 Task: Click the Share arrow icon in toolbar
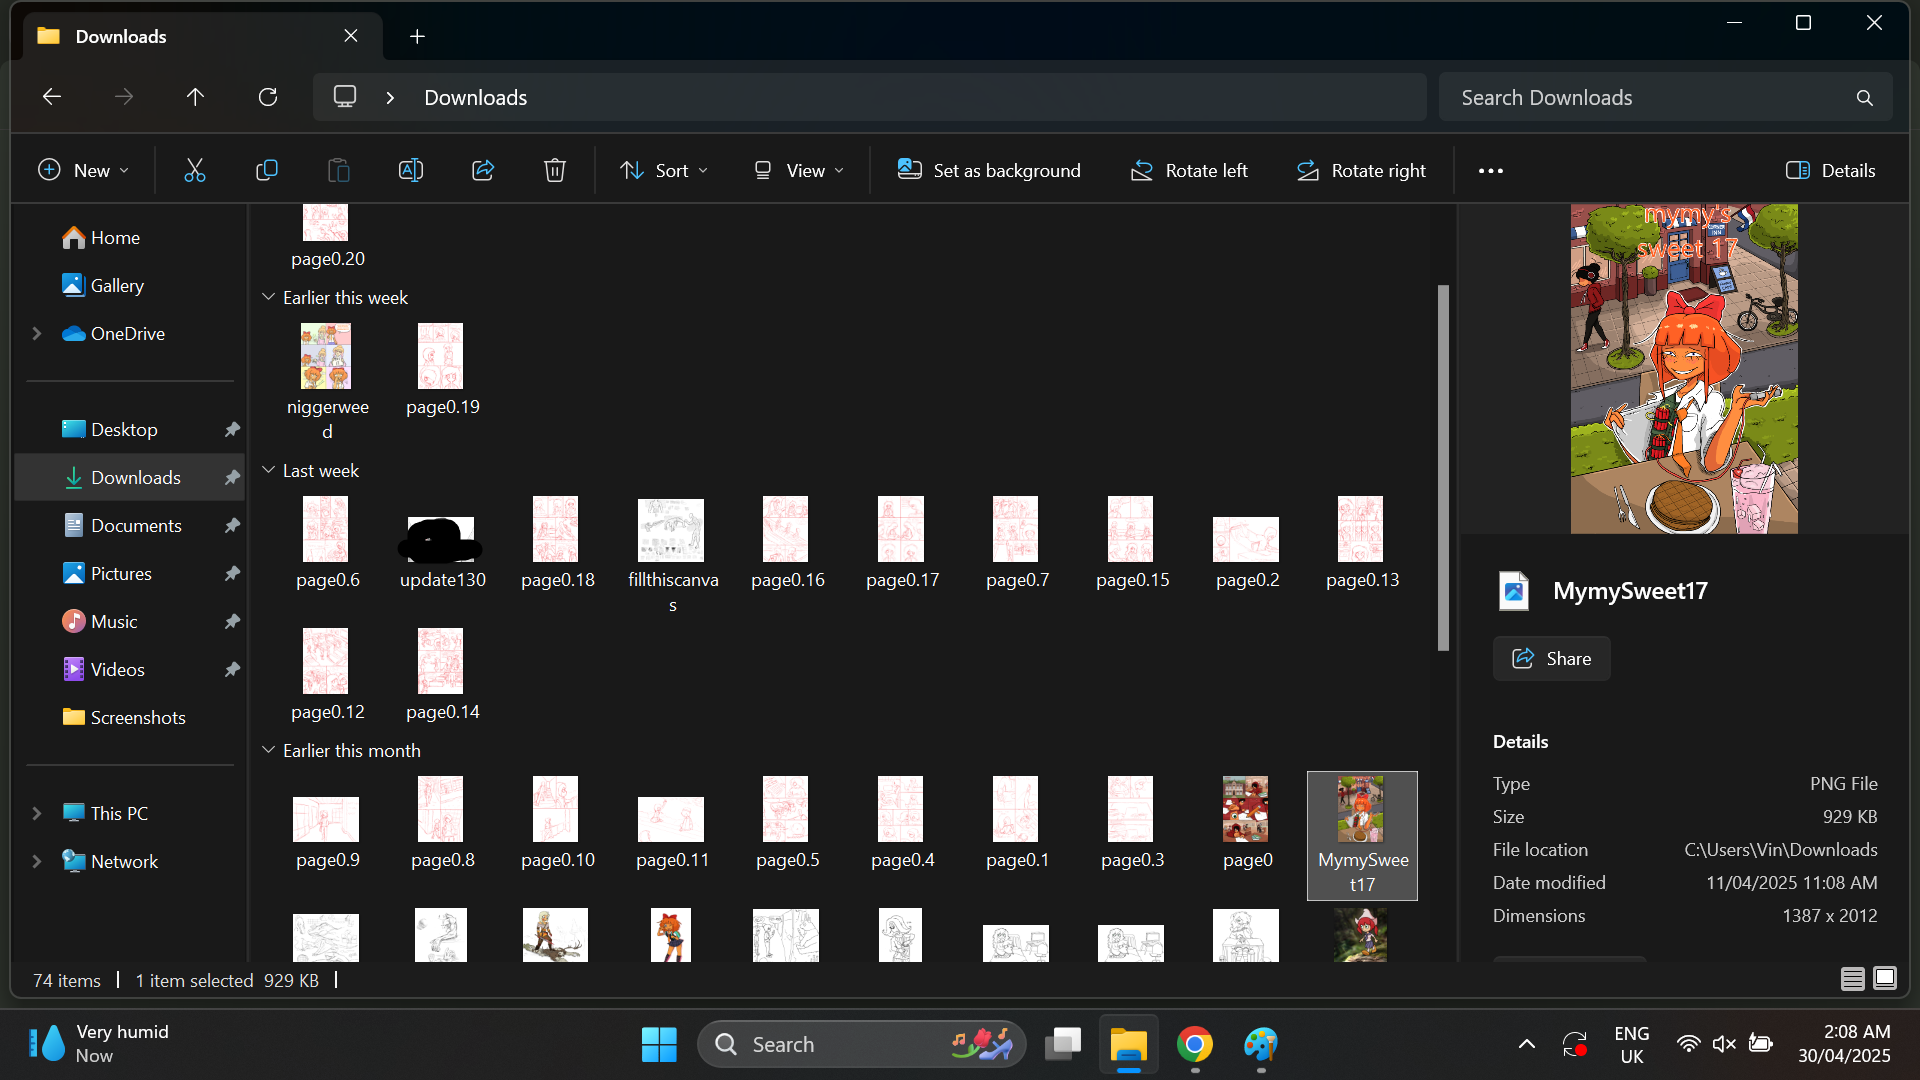coord(483,171)
